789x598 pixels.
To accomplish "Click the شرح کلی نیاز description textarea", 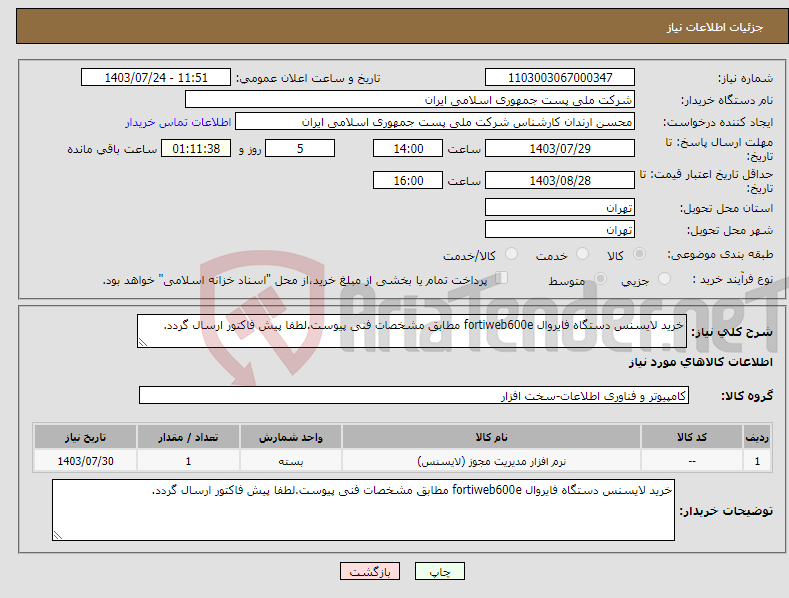I will click(x=412, y=331).
